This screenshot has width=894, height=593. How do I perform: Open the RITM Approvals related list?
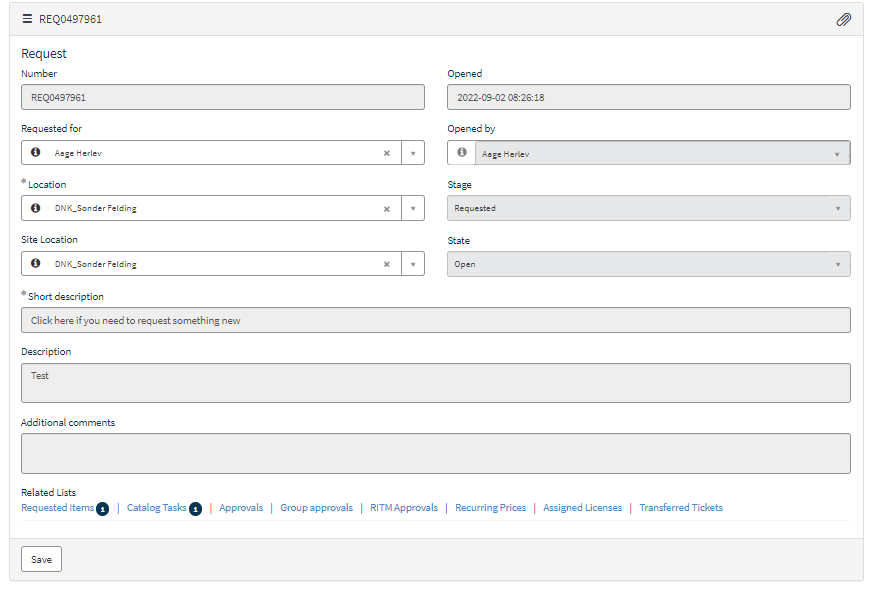click(403, 508)
